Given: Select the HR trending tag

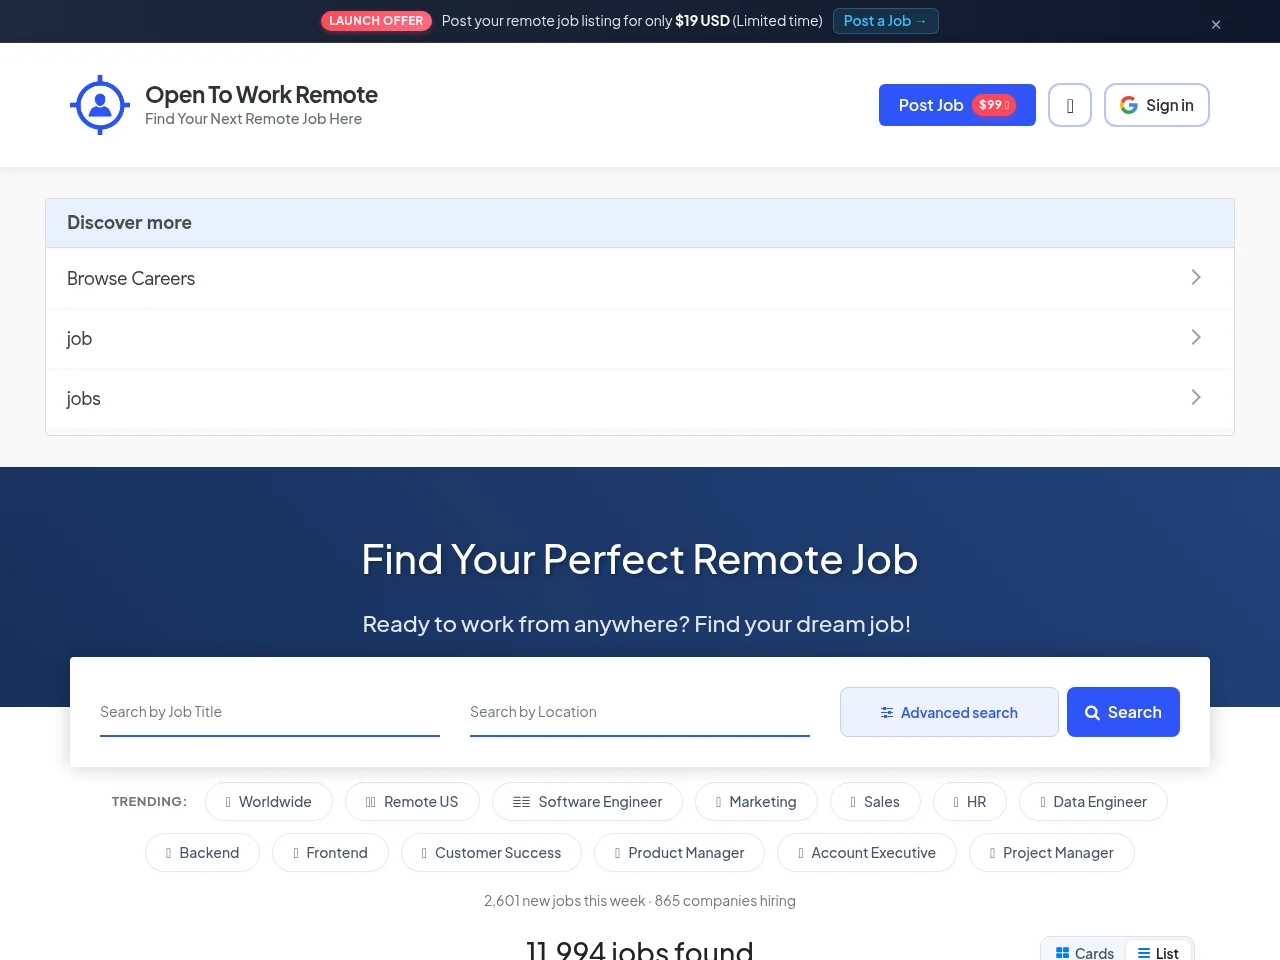Looking at the screenshot, I should click(x=970, y=802).
